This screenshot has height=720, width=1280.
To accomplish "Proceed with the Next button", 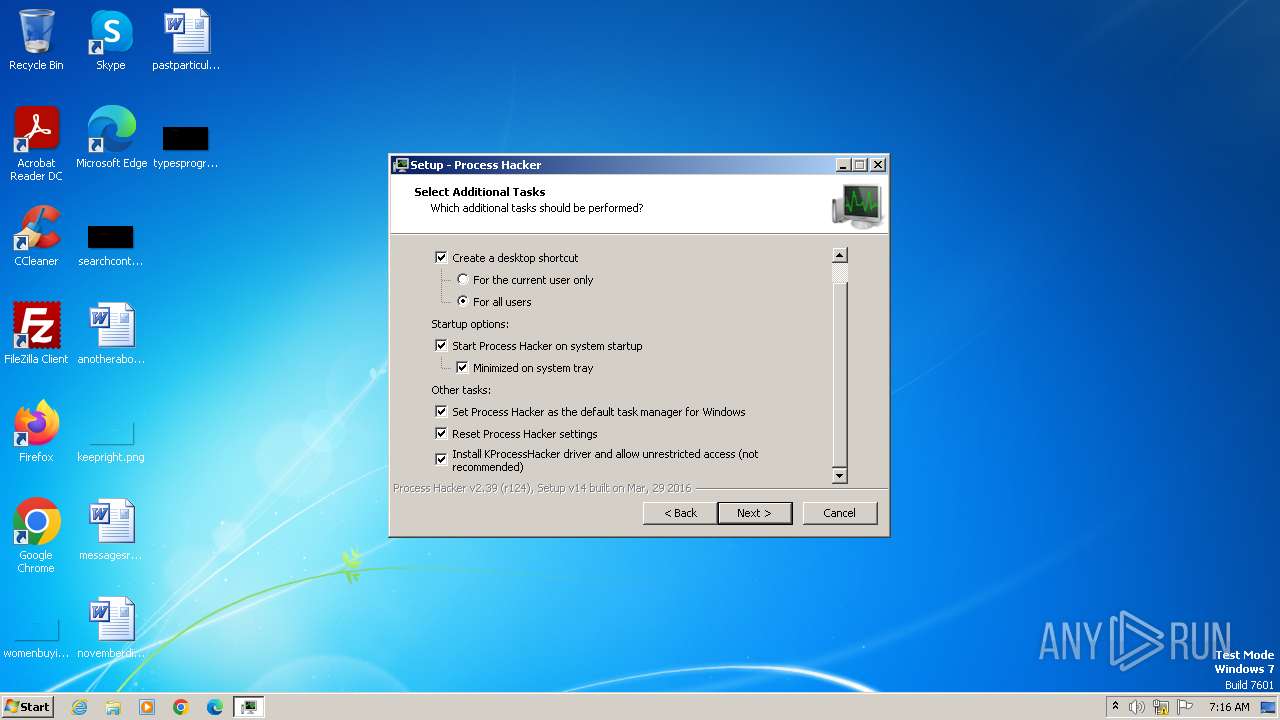I will pyautogui.click(x=754, y=513).
